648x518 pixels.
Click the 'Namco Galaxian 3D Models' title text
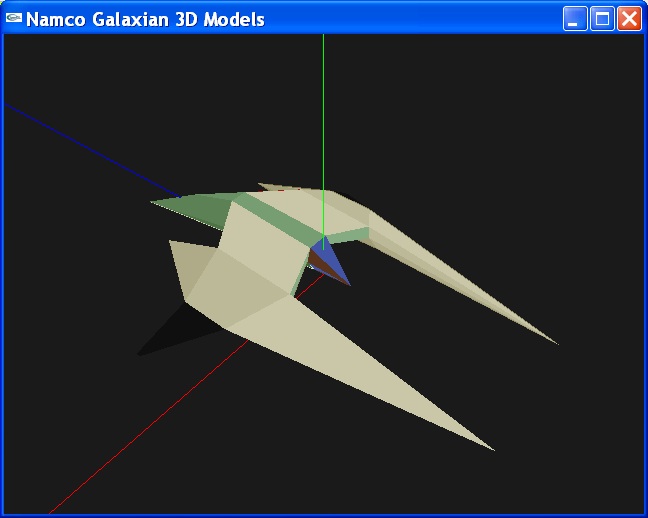coord(145,19)
